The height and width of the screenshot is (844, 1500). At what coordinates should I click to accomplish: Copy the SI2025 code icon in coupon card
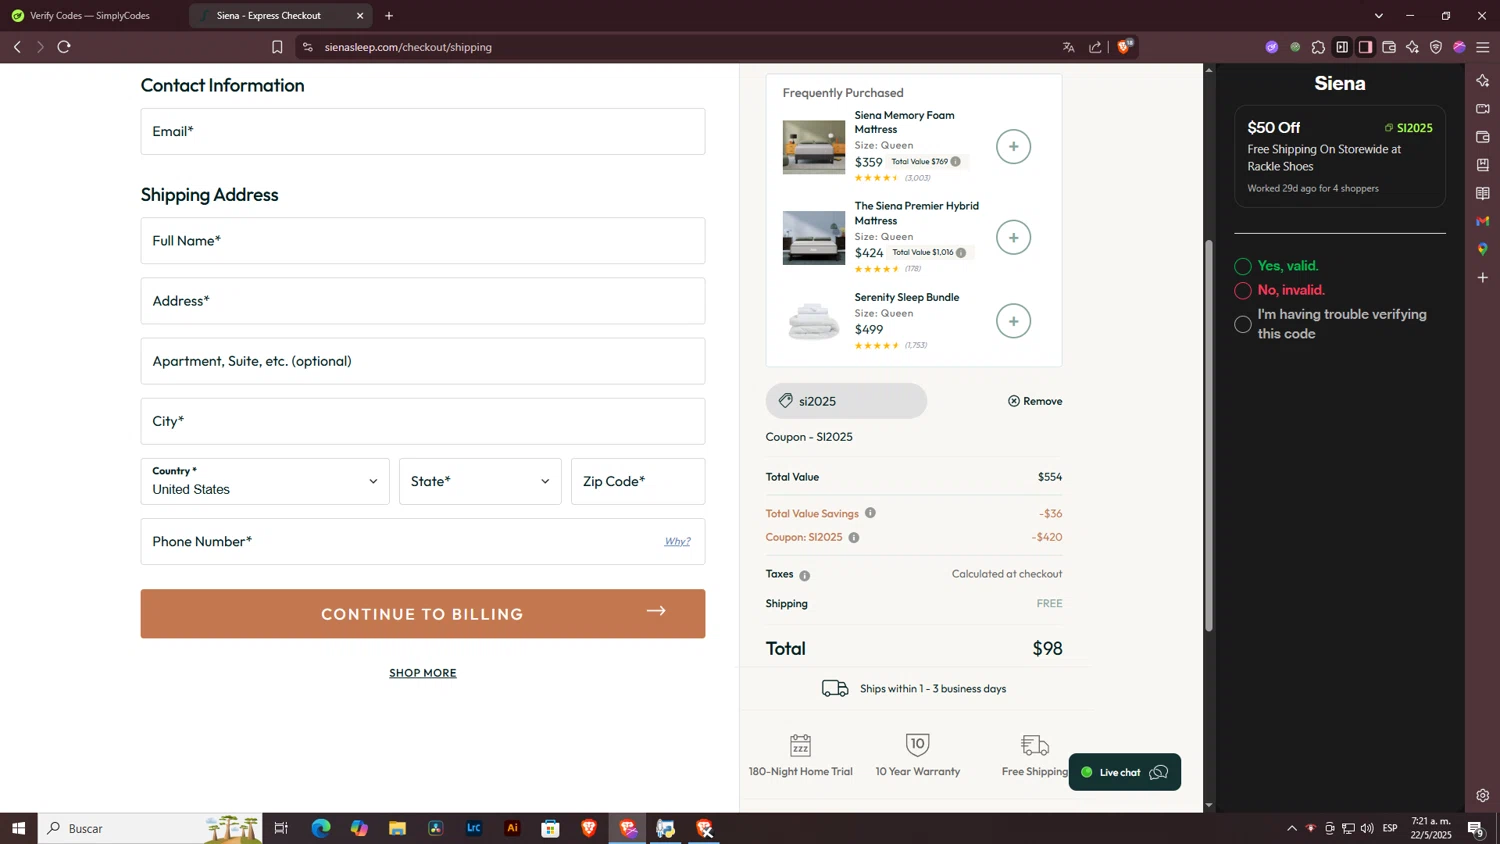point(1388,128)
